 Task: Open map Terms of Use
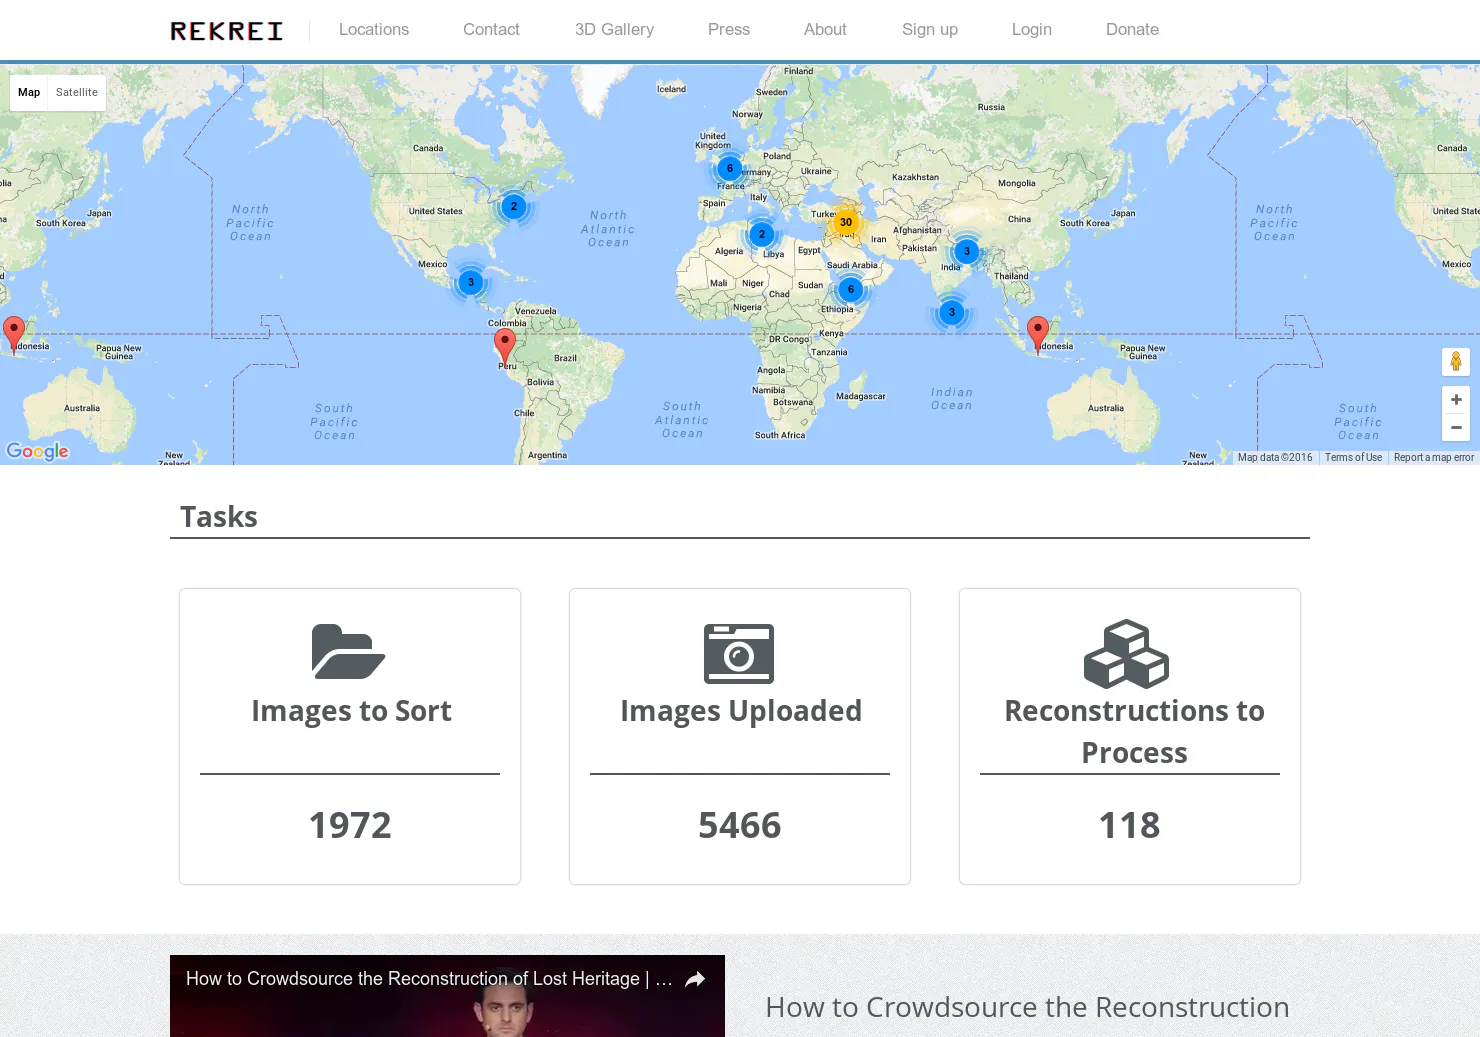(x=1353, y=458)
